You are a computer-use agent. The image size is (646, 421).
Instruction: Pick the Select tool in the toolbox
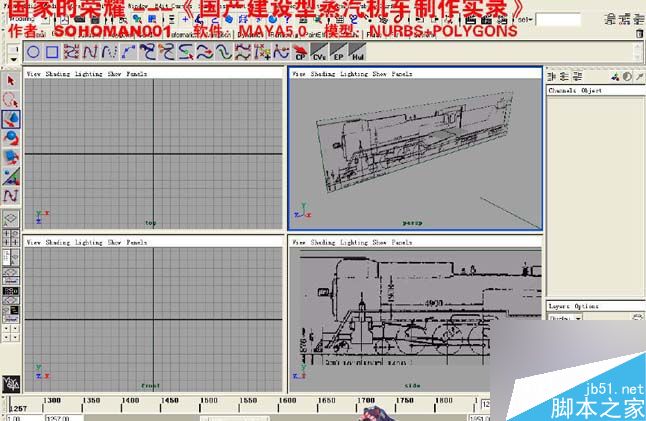11,80
